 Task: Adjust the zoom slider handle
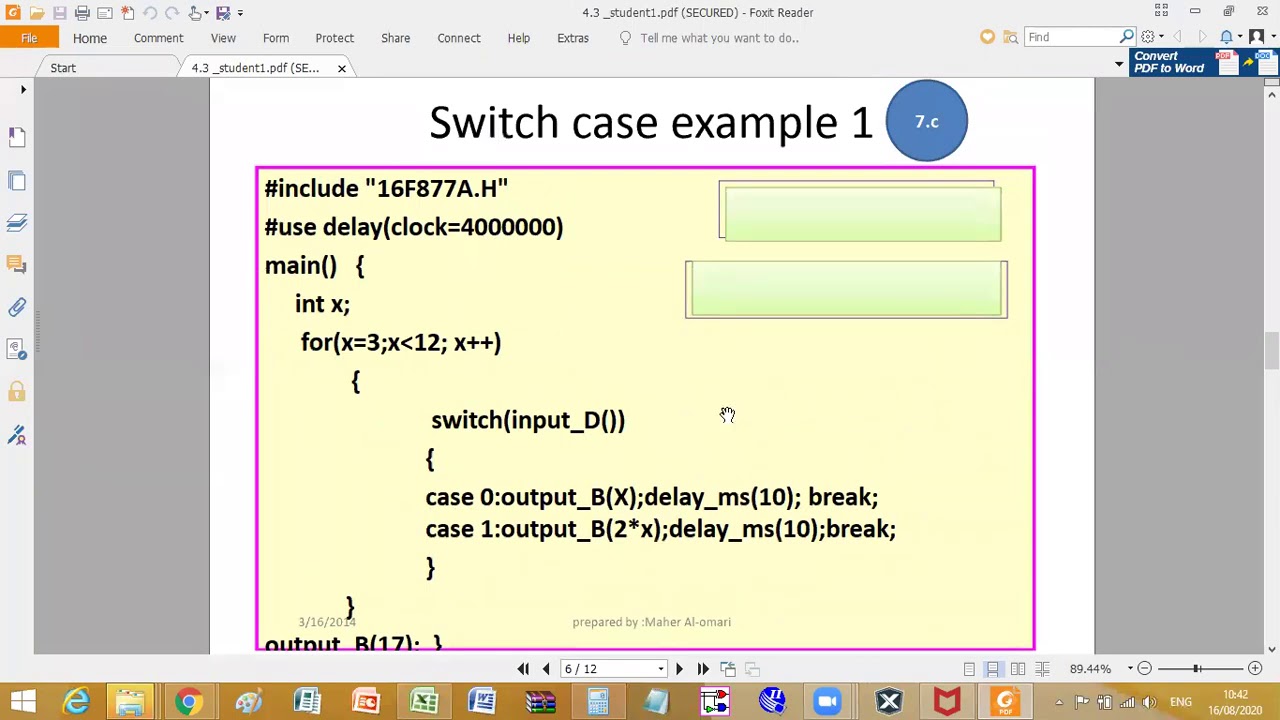point(1197,669)
